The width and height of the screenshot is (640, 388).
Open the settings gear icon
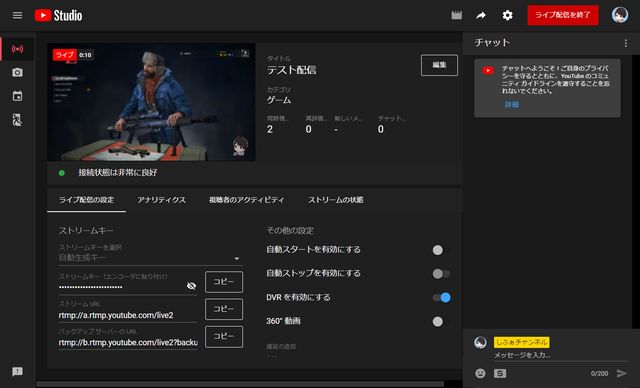(507, 16)
